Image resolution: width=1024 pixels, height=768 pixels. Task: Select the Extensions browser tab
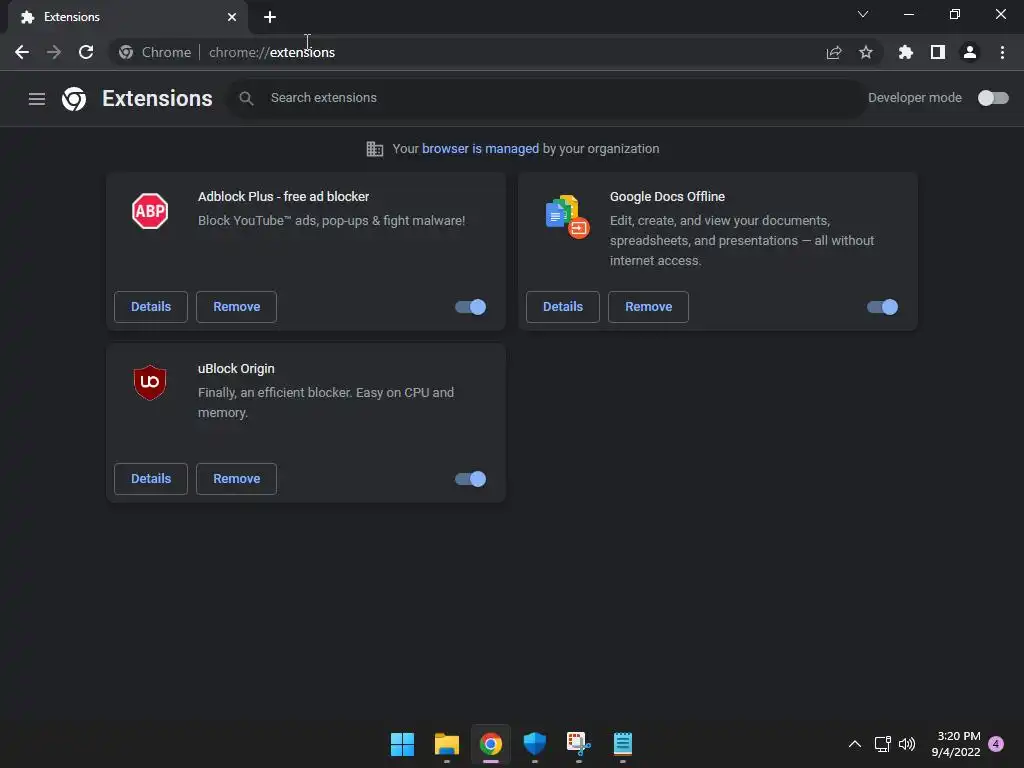coord(127,17)
